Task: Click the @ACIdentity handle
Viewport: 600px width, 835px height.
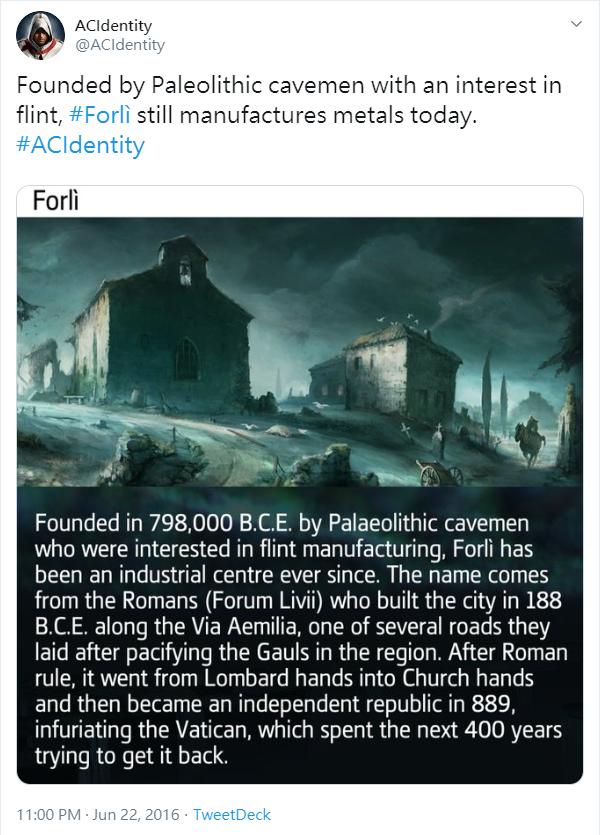Action: 120,45
